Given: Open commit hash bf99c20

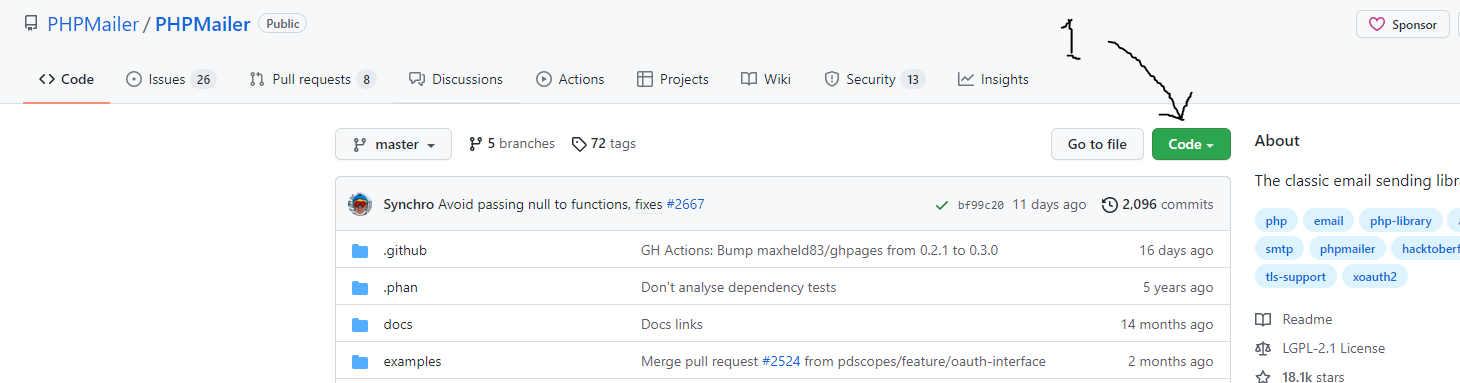Looking at the screenshot, I should [x=981, y=205].
